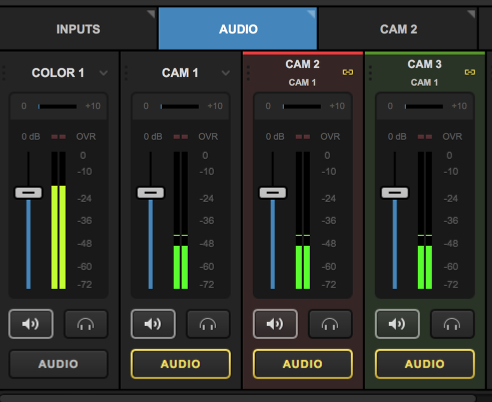Image resolution: width=492 pixels, height=402 pixels.
Task: Expand the CAM 1 channel dropdown
Action: coord(226,73)
